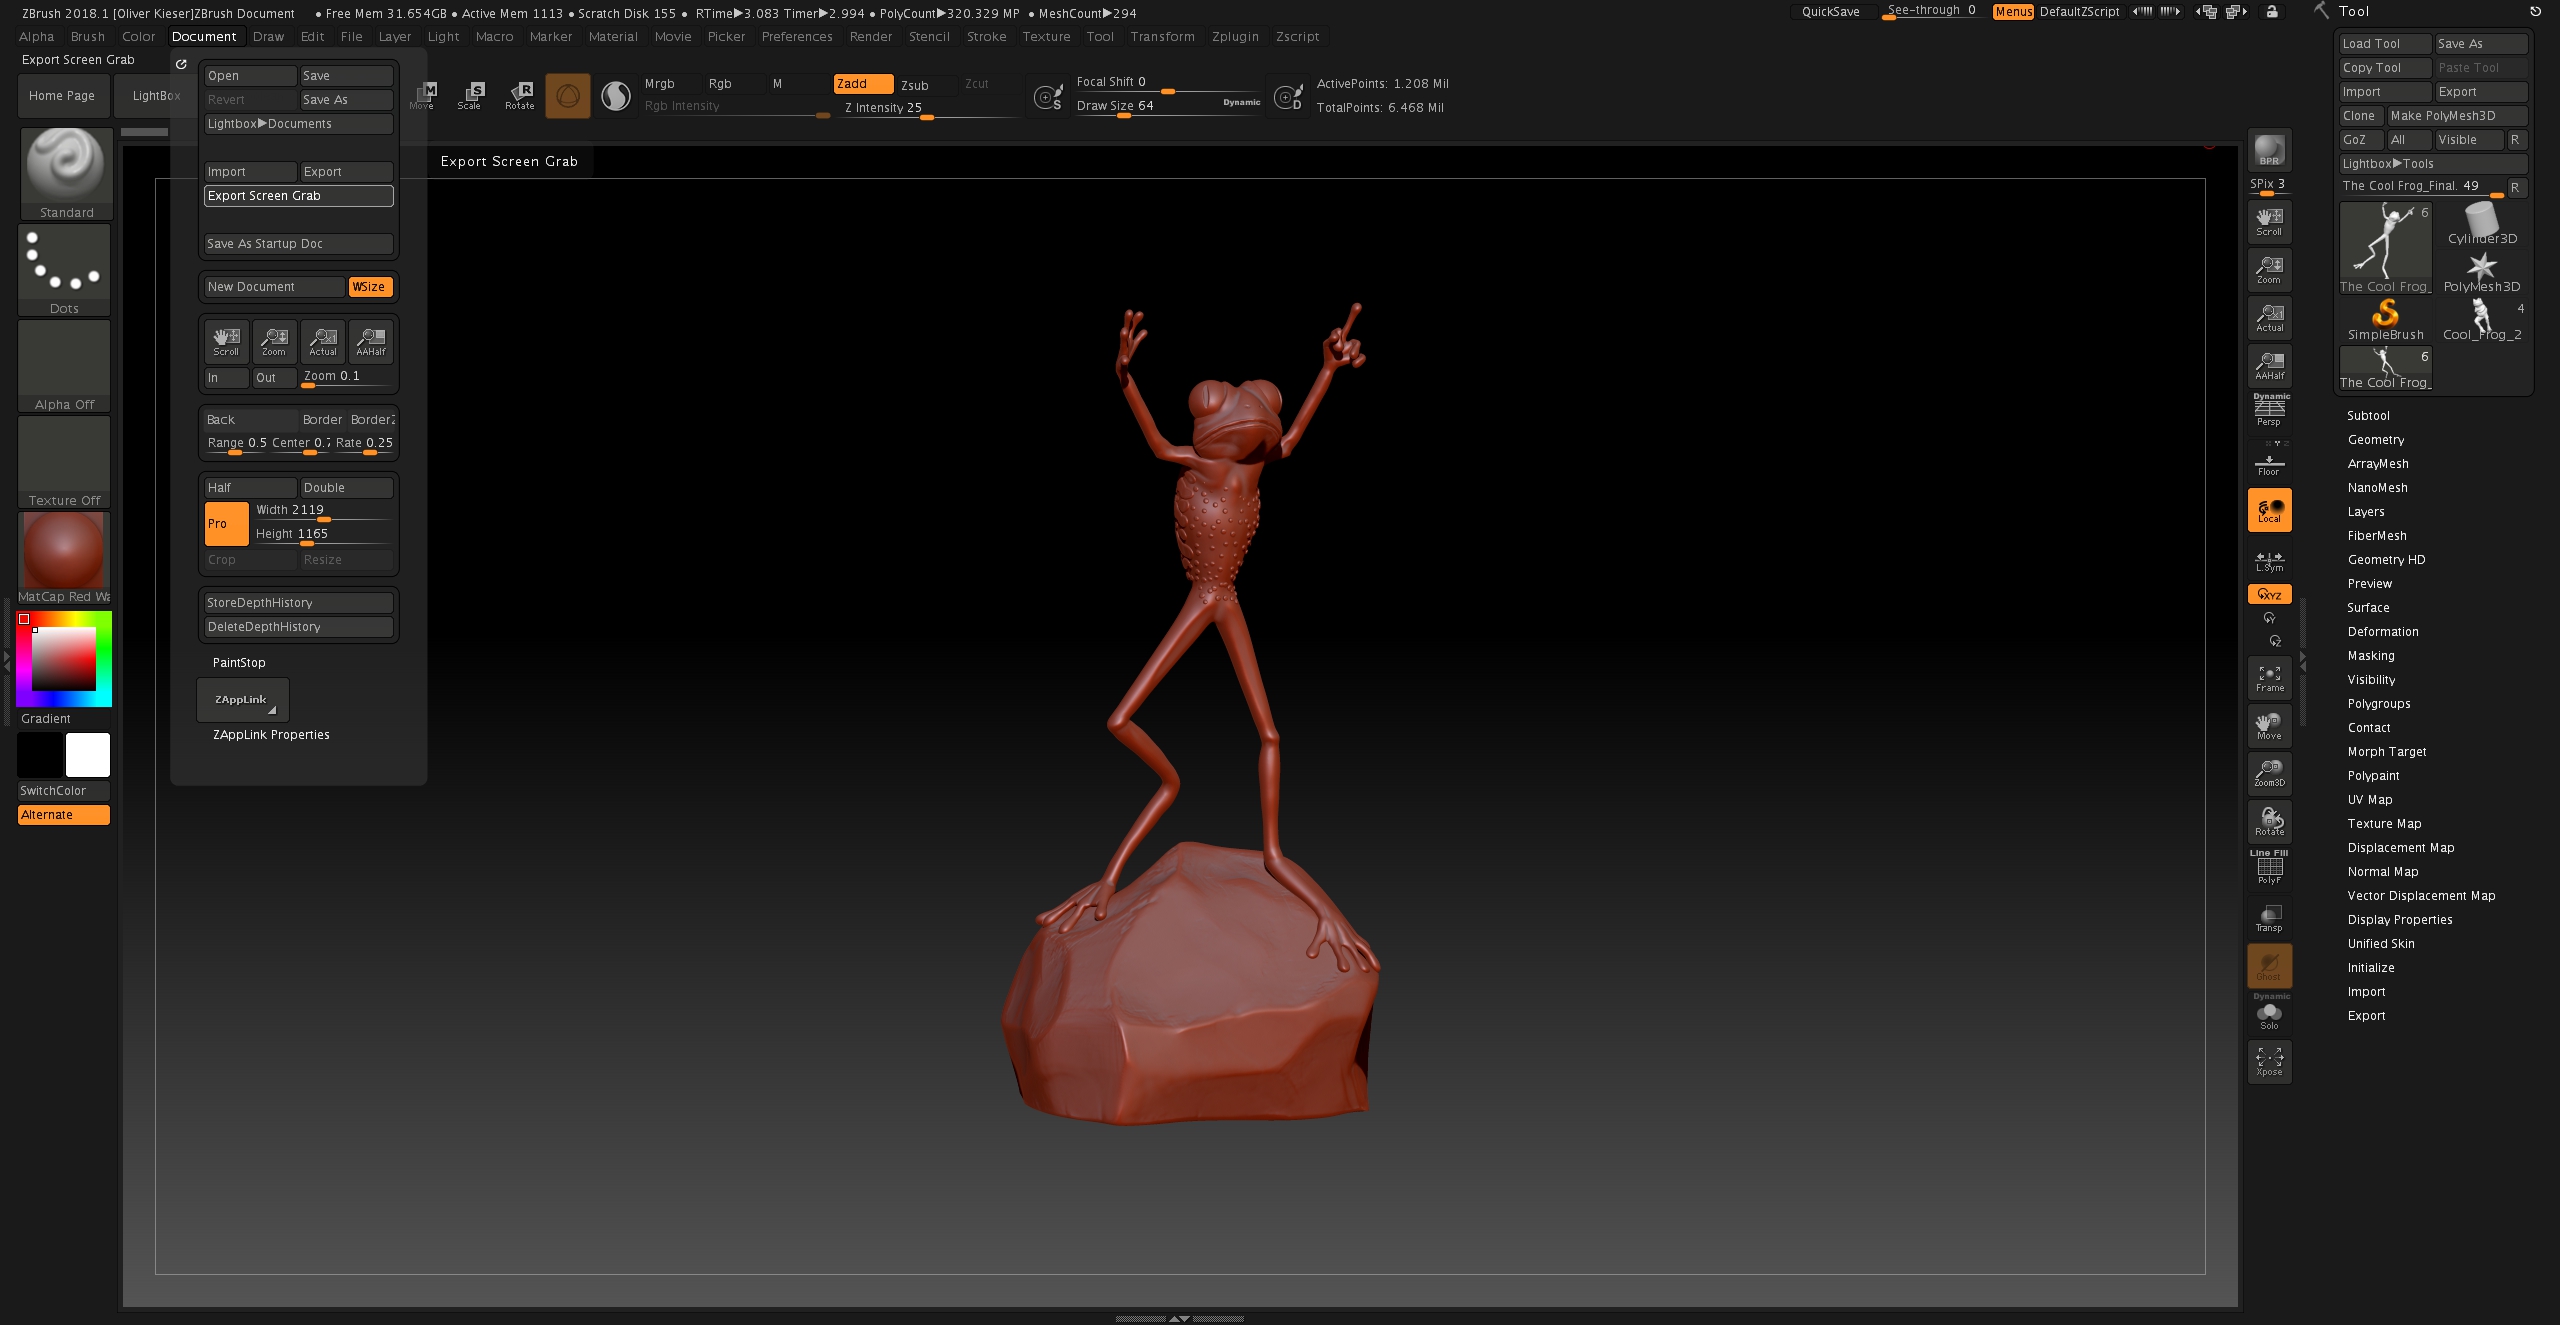Image resolution: width=2560 pixels, height=1325 pixels.
Task: Select the right shelf Zoom icon
Action: 2269,269
